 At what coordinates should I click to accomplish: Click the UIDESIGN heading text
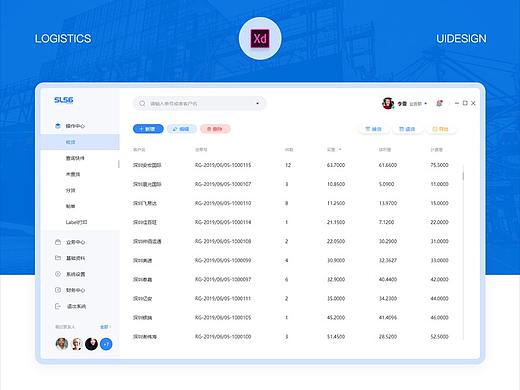[461, 39]
